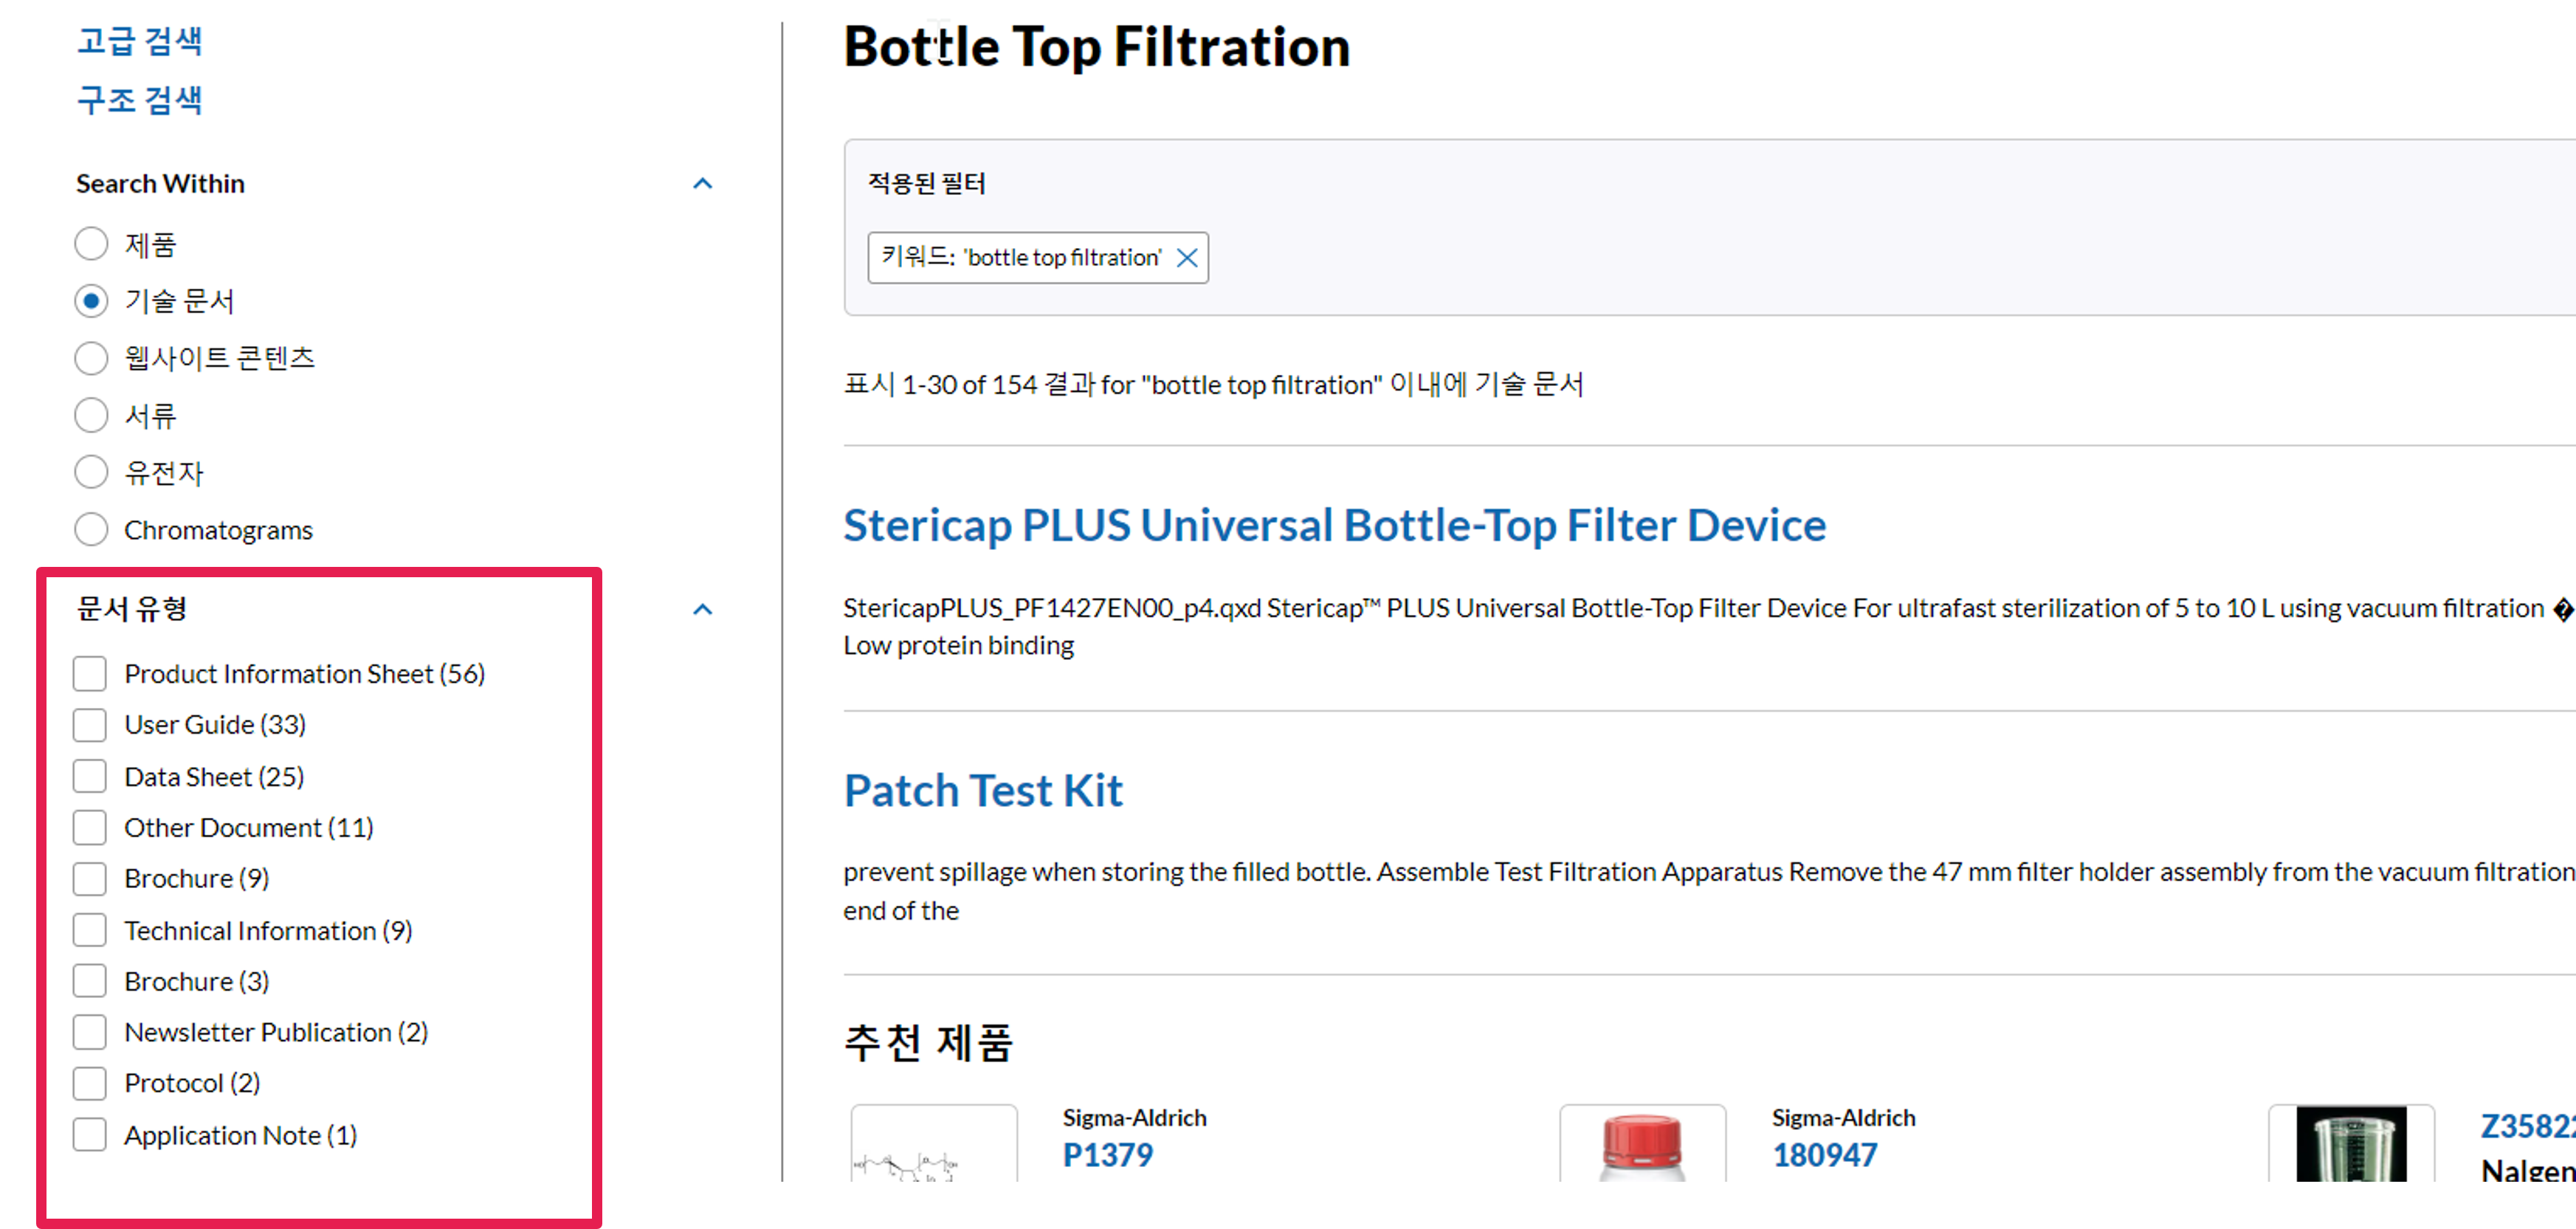The width and height of the screenshot is (2576, 1229).
Task: Remove the 'bottle top filtration' keyword filter
Action: [x=1187, y=258]
